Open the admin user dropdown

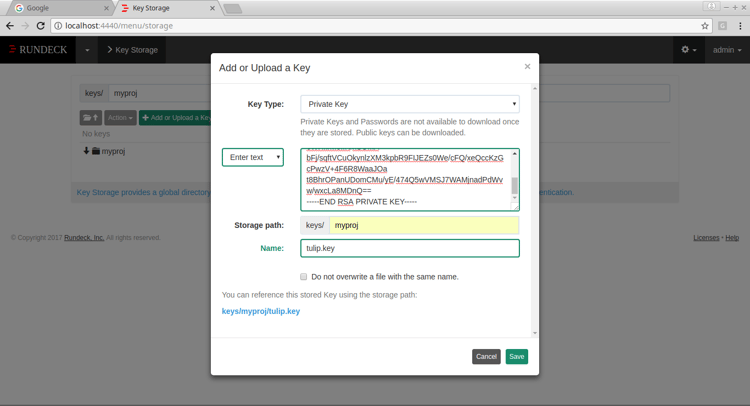point(727,50)
